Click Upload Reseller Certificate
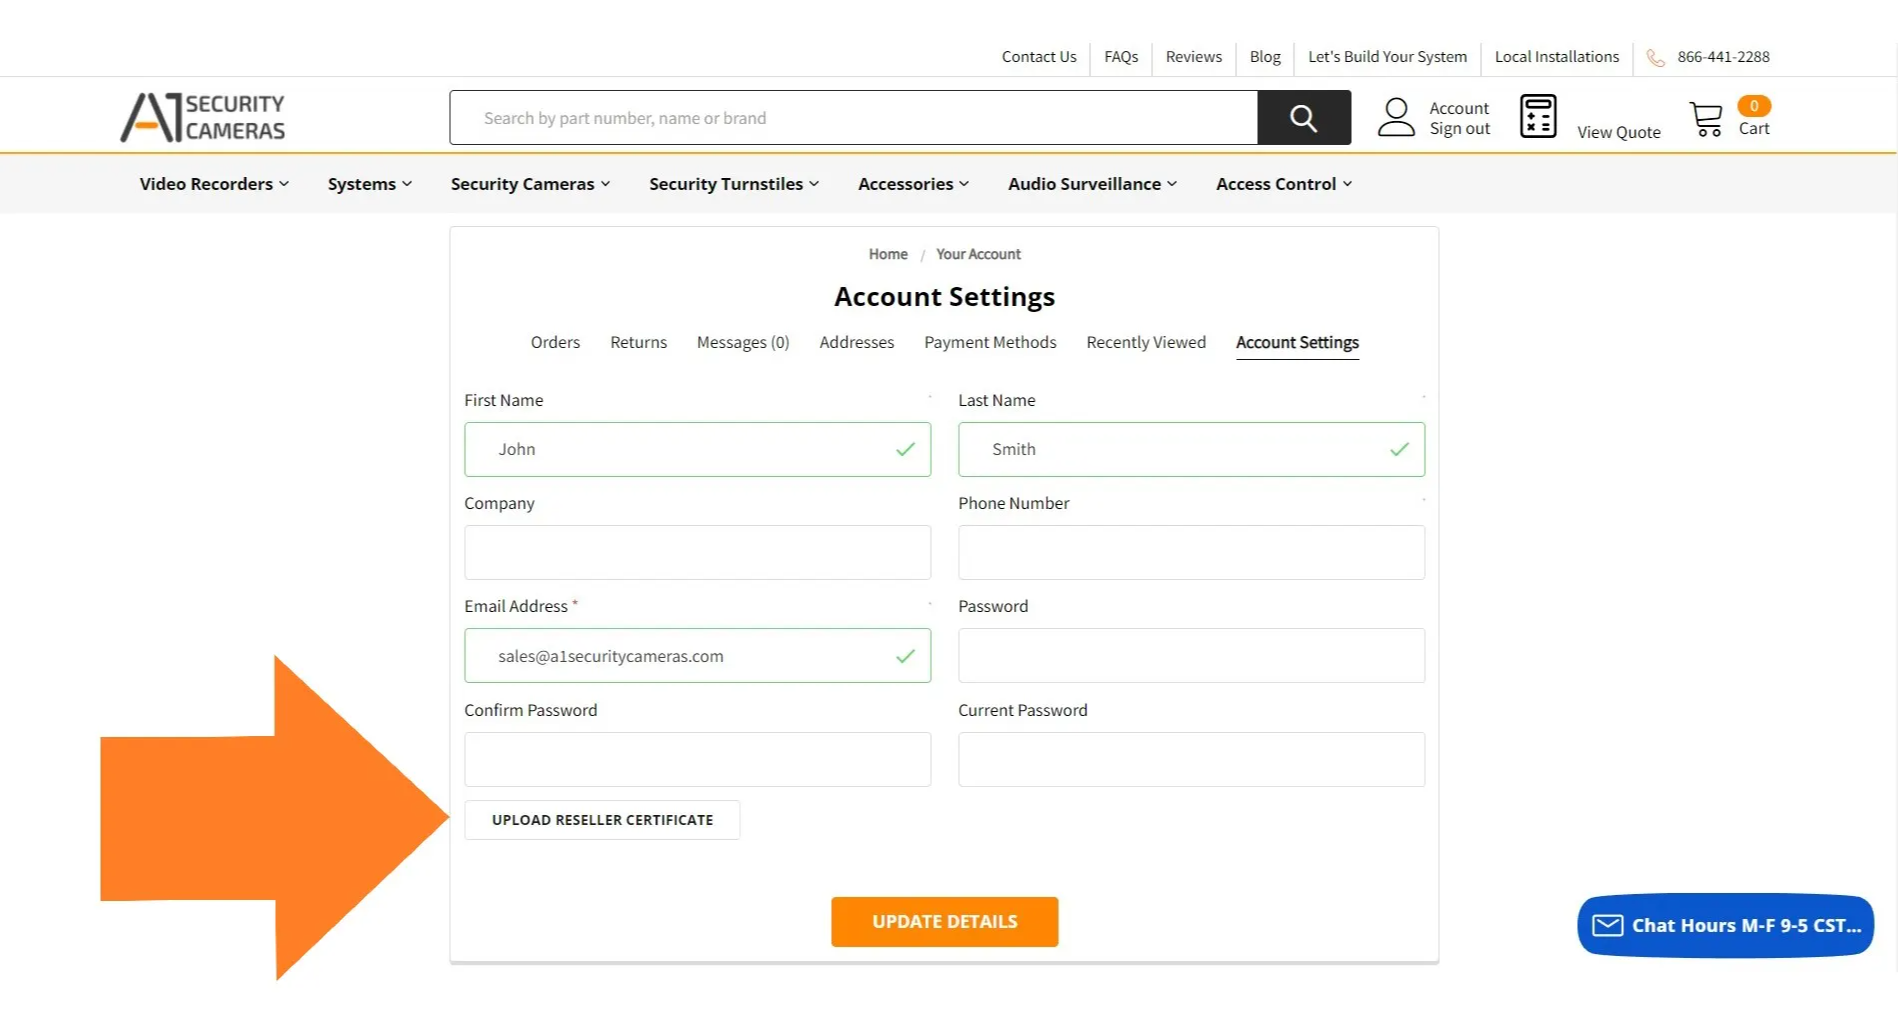This screenshot has width=1899, height=1024. pos(601,819)
